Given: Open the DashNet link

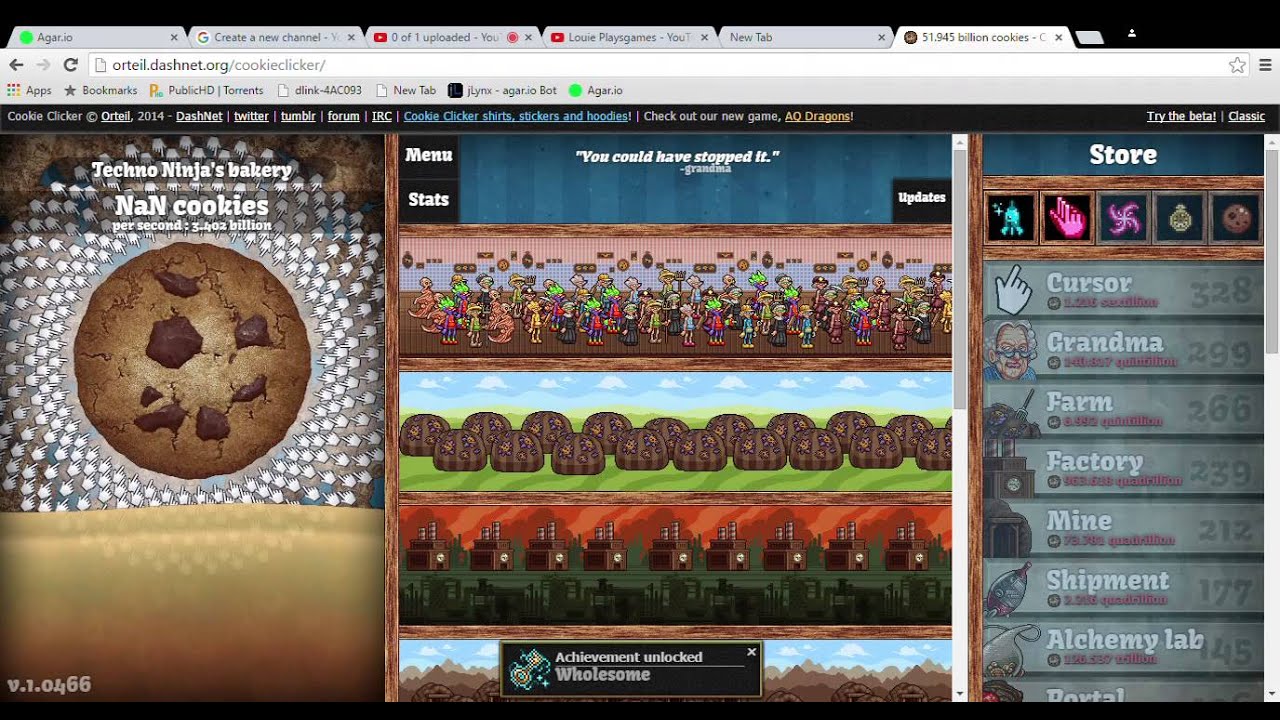Looking at the screenshot, I should (199, 116).
